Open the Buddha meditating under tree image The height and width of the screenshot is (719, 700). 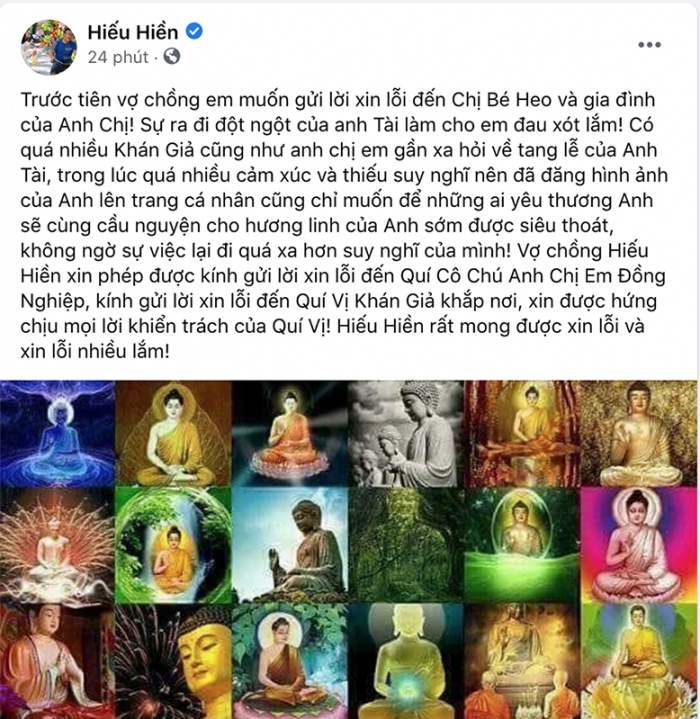coord(290,662)
